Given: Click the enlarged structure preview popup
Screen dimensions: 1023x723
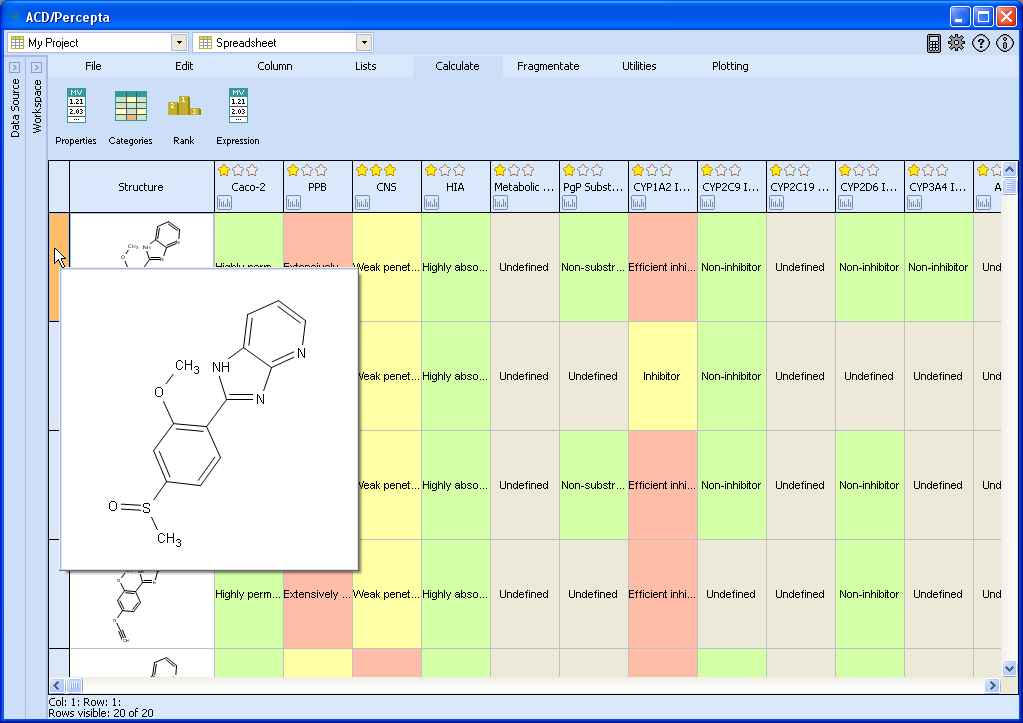Looking at the screenshot, I should click(x=209, y=419).
